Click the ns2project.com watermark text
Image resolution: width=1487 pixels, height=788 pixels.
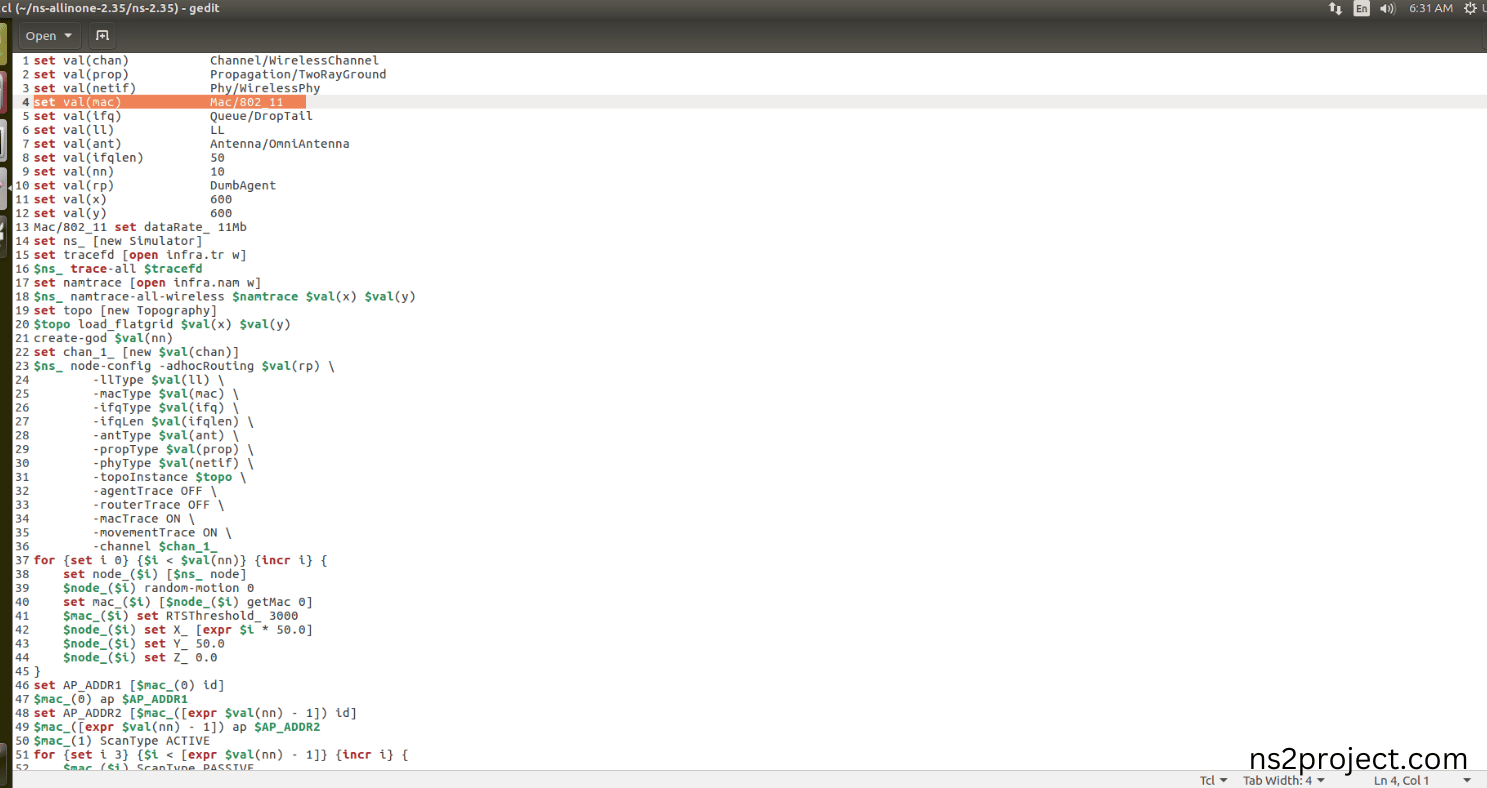pyautogui.click(x=1358, y=758)
